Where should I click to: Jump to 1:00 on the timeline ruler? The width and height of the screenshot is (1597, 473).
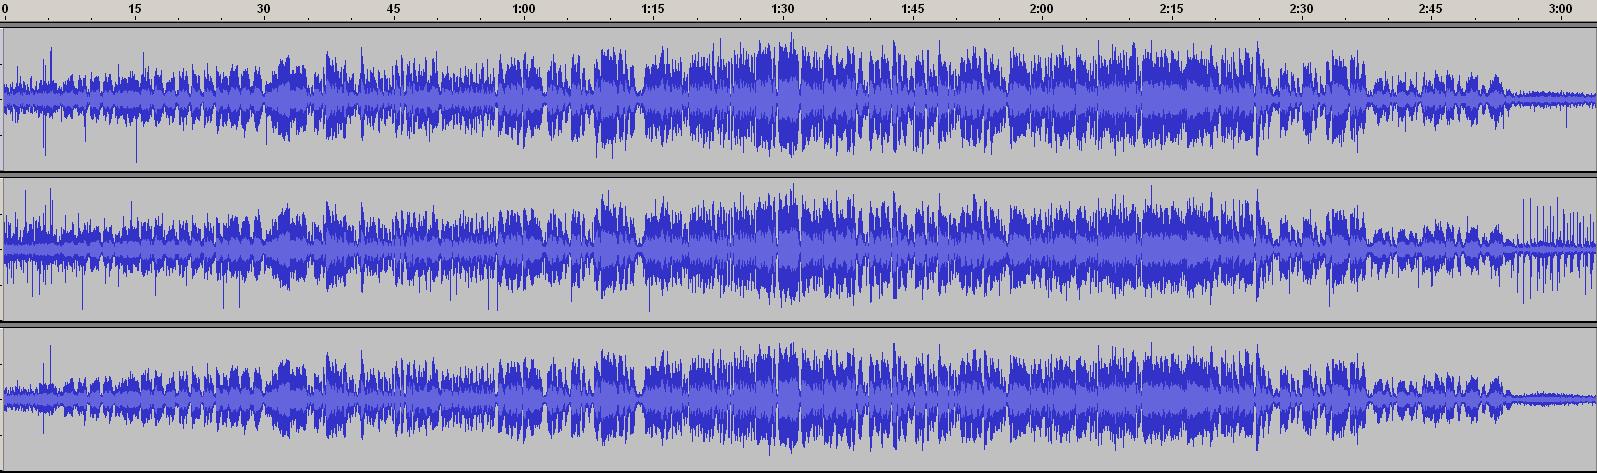pos(523,9)
